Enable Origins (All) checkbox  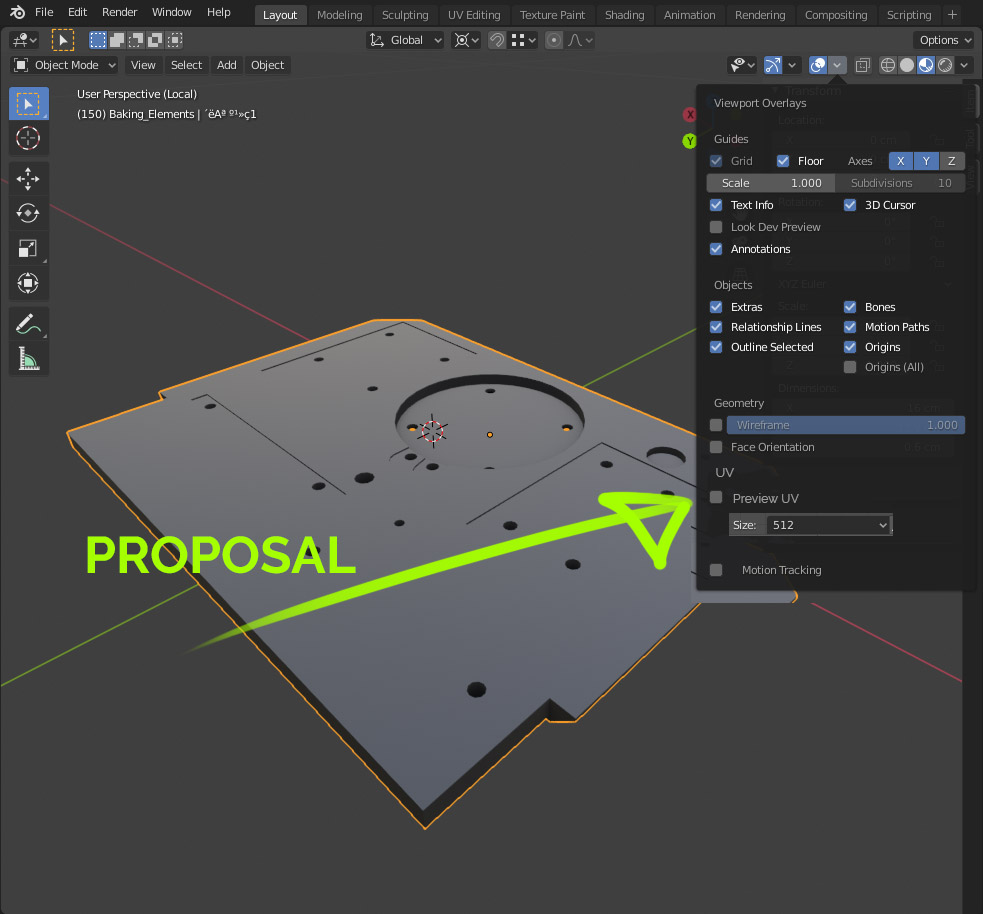click(x=850, y=367)
